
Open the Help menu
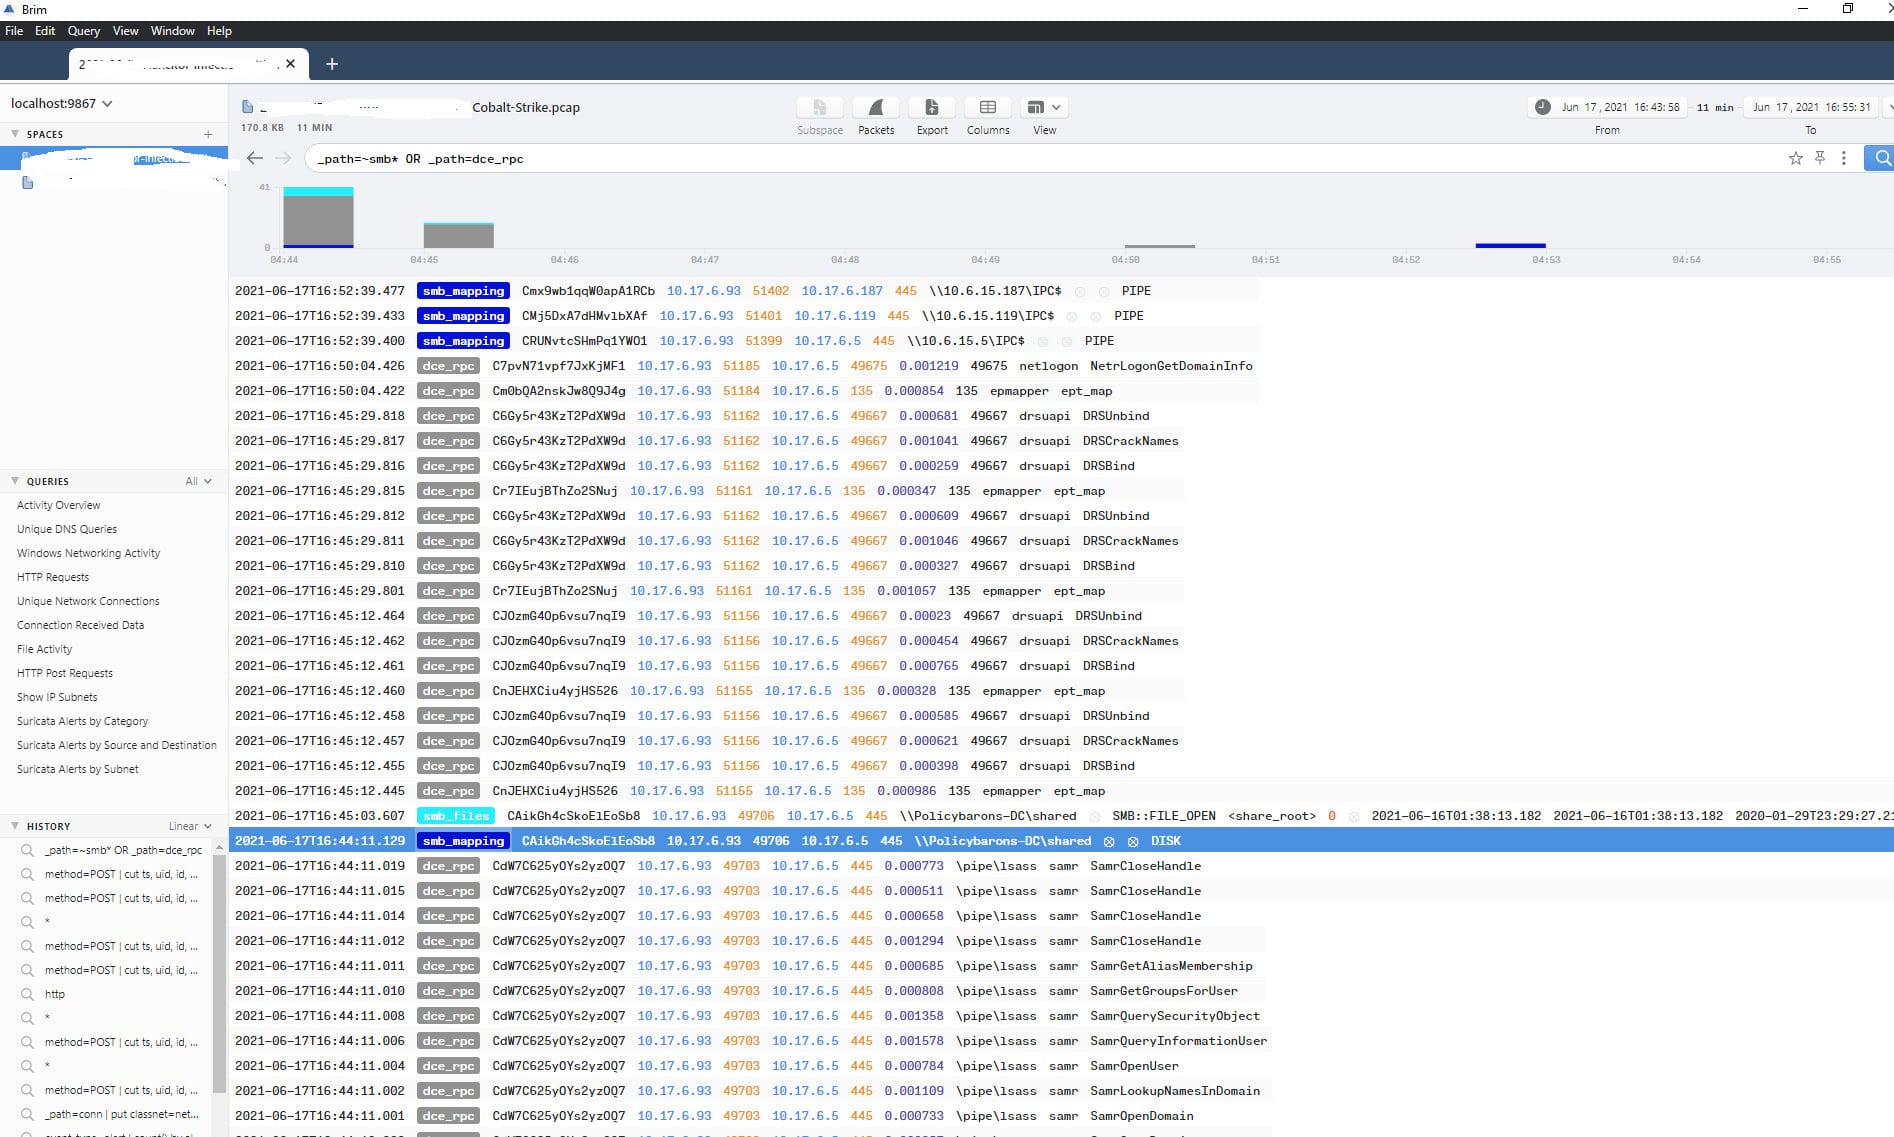[x=219, y=31]
